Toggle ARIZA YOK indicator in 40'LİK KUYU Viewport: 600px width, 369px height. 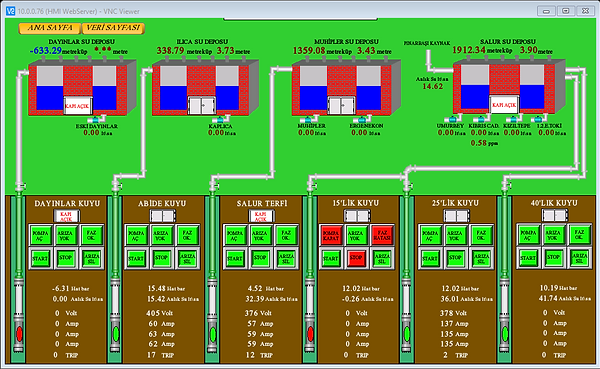point(553,235)
